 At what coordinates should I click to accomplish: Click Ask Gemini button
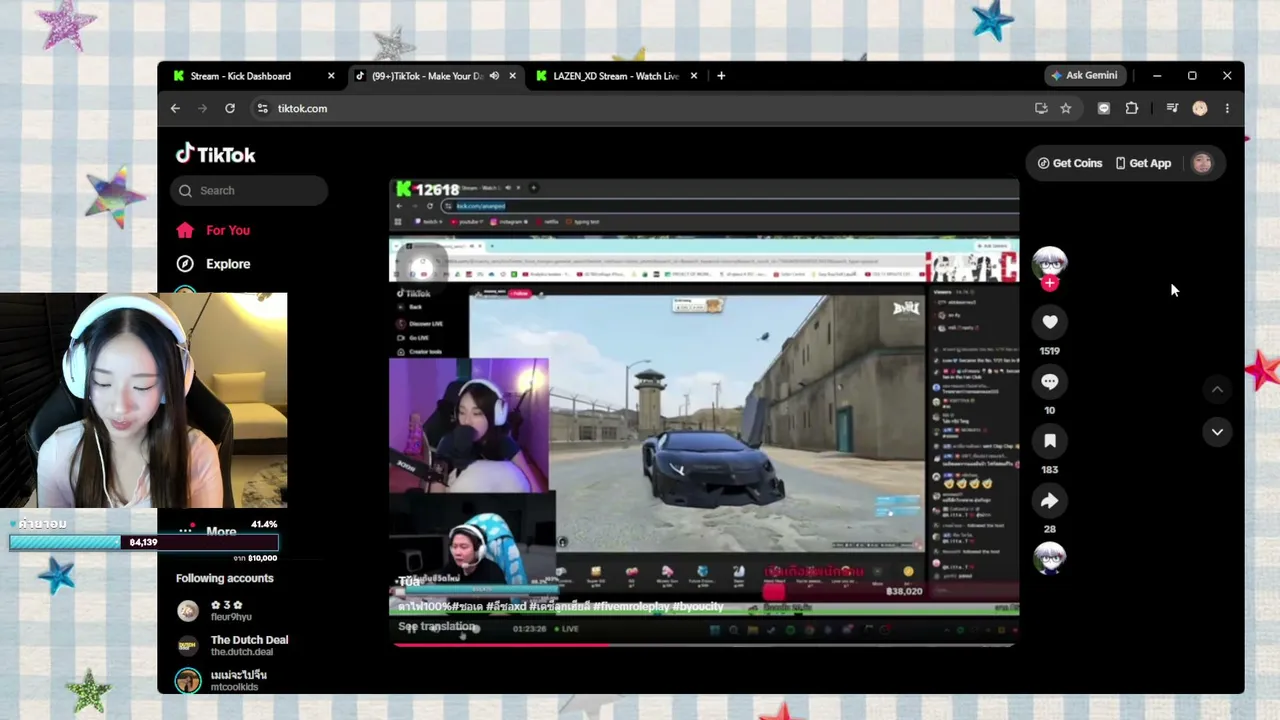pos(1084,75)
